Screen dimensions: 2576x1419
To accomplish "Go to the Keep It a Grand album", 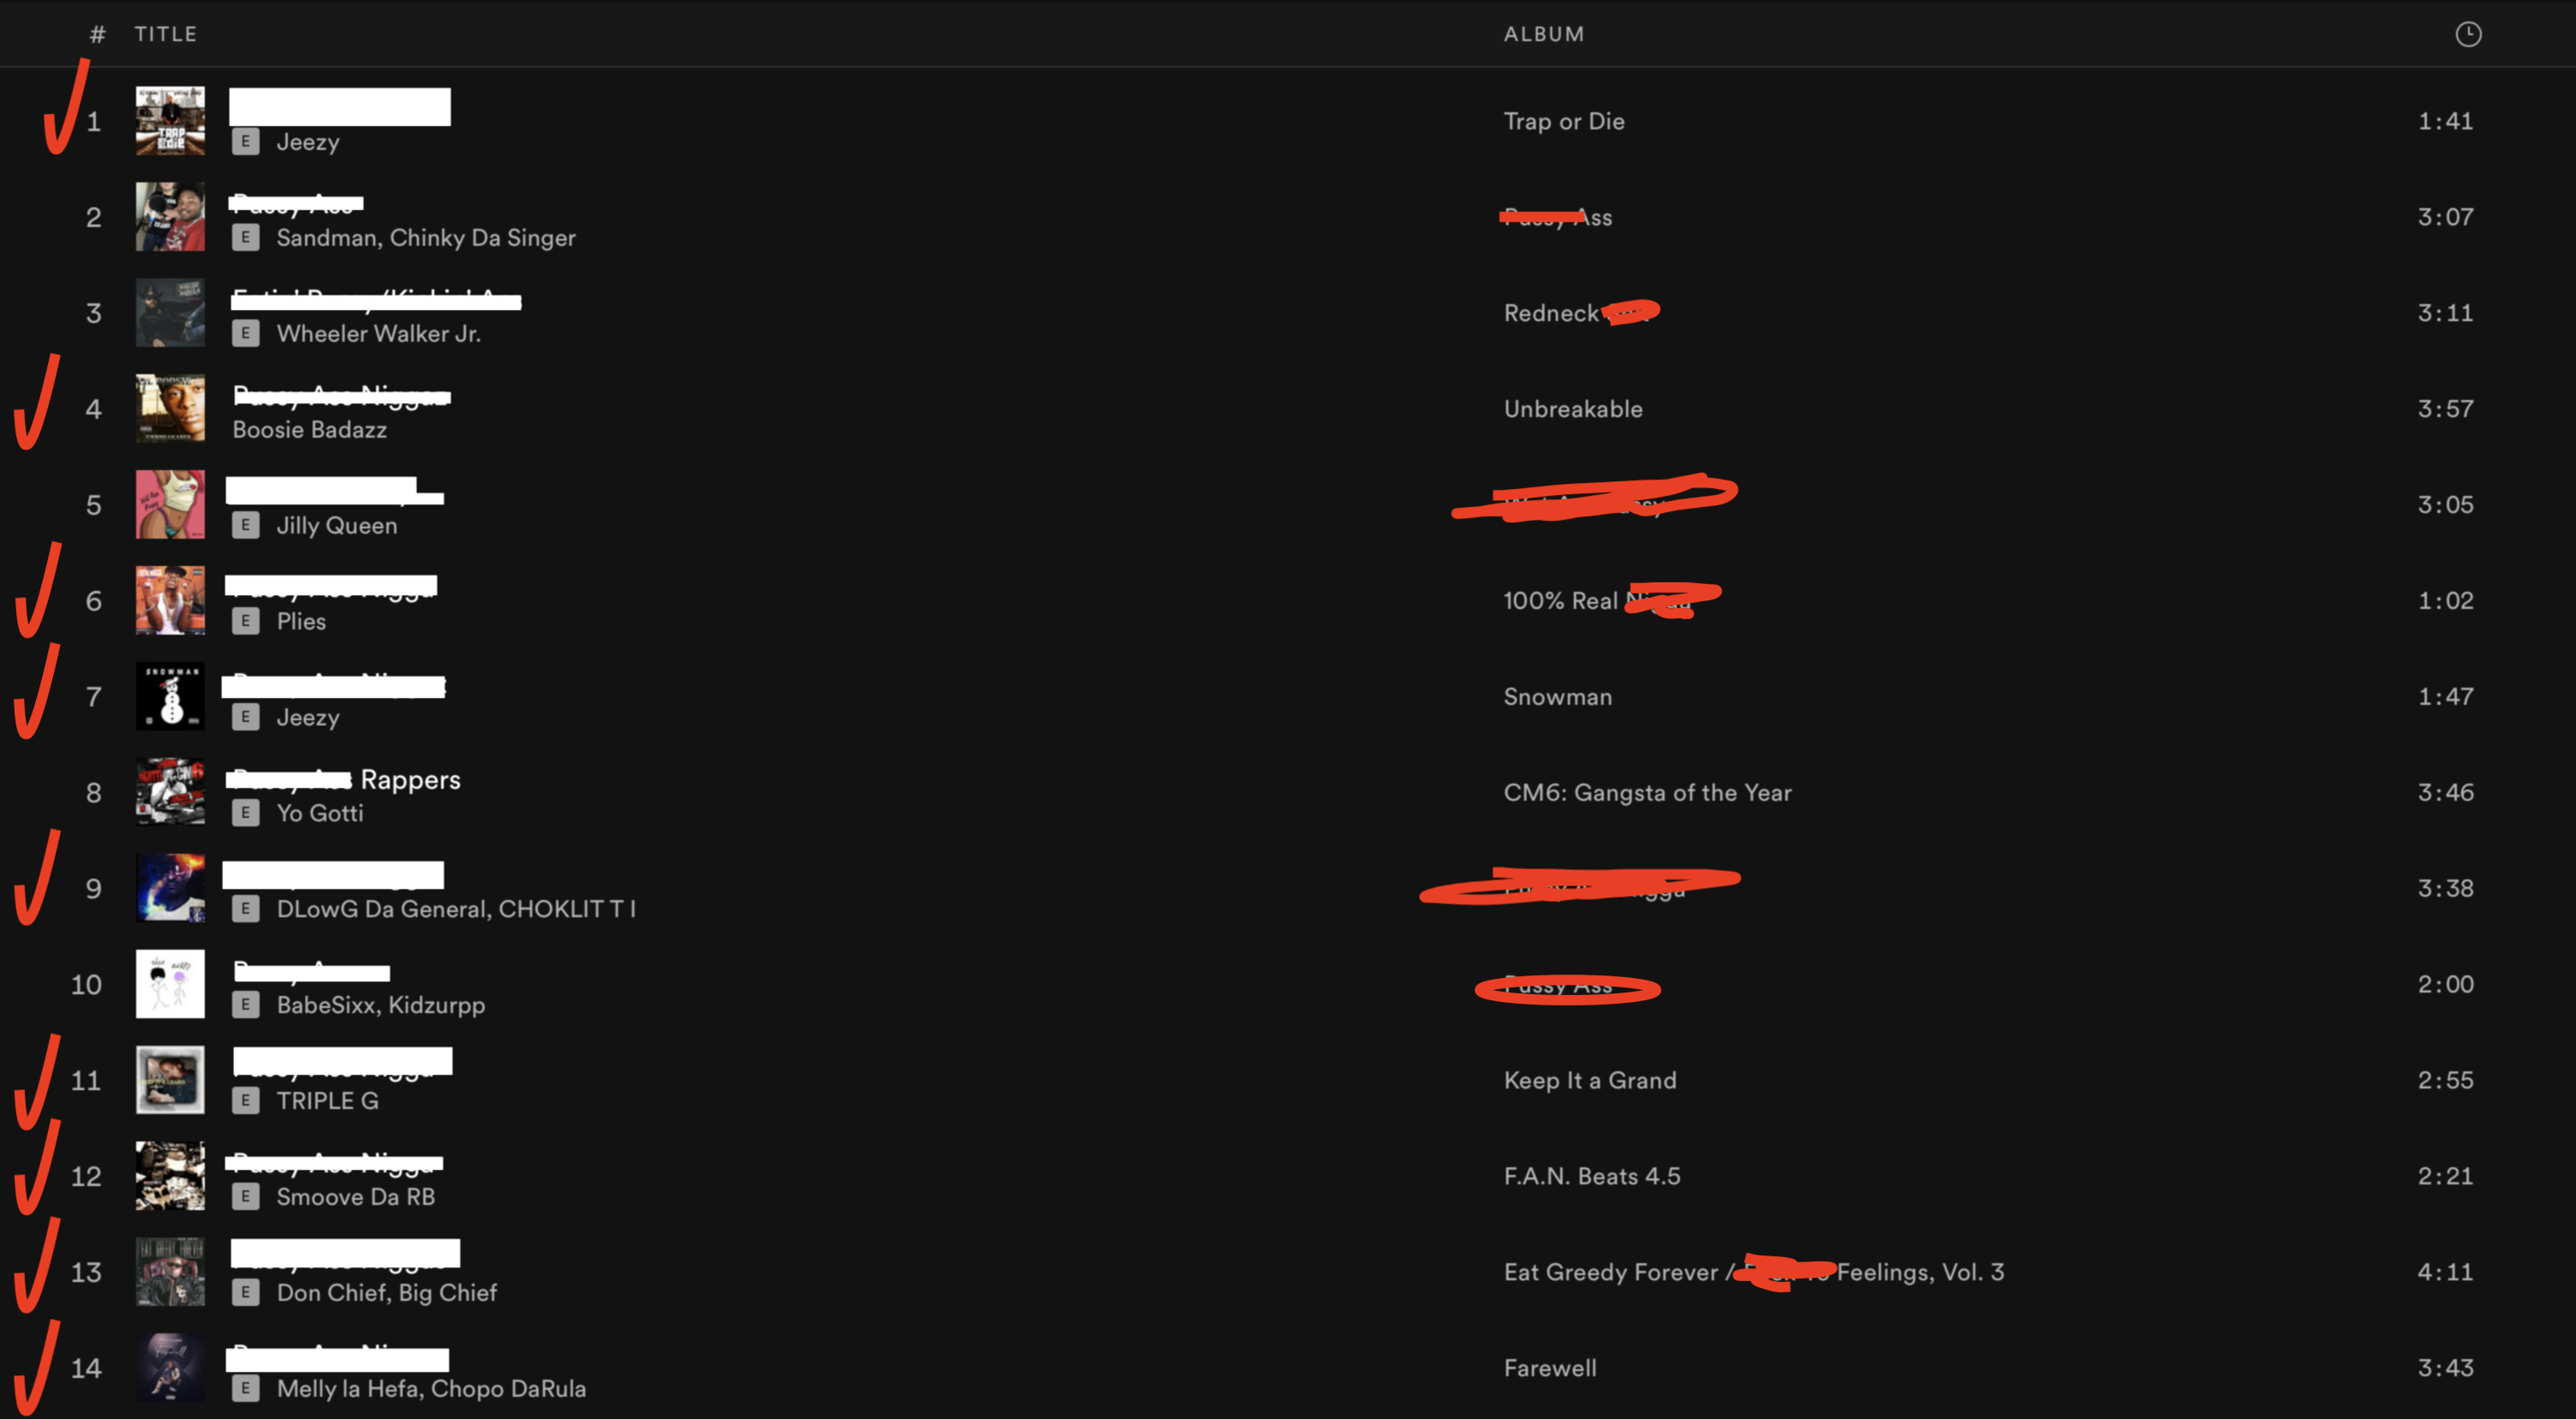I will tap(1589, 1080).
